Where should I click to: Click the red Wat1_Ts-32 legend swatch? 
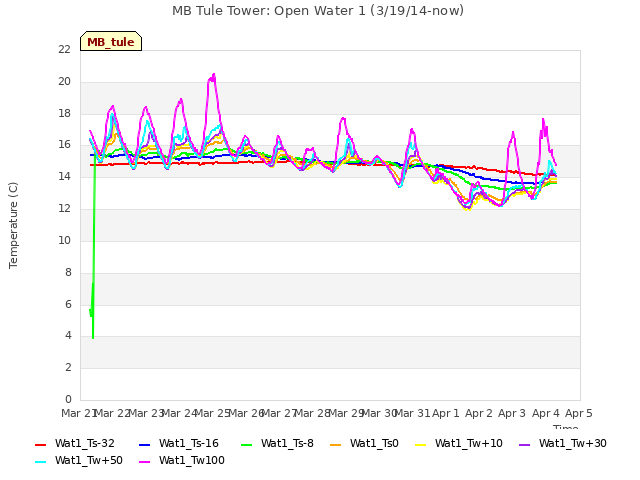tap(41, 444)
